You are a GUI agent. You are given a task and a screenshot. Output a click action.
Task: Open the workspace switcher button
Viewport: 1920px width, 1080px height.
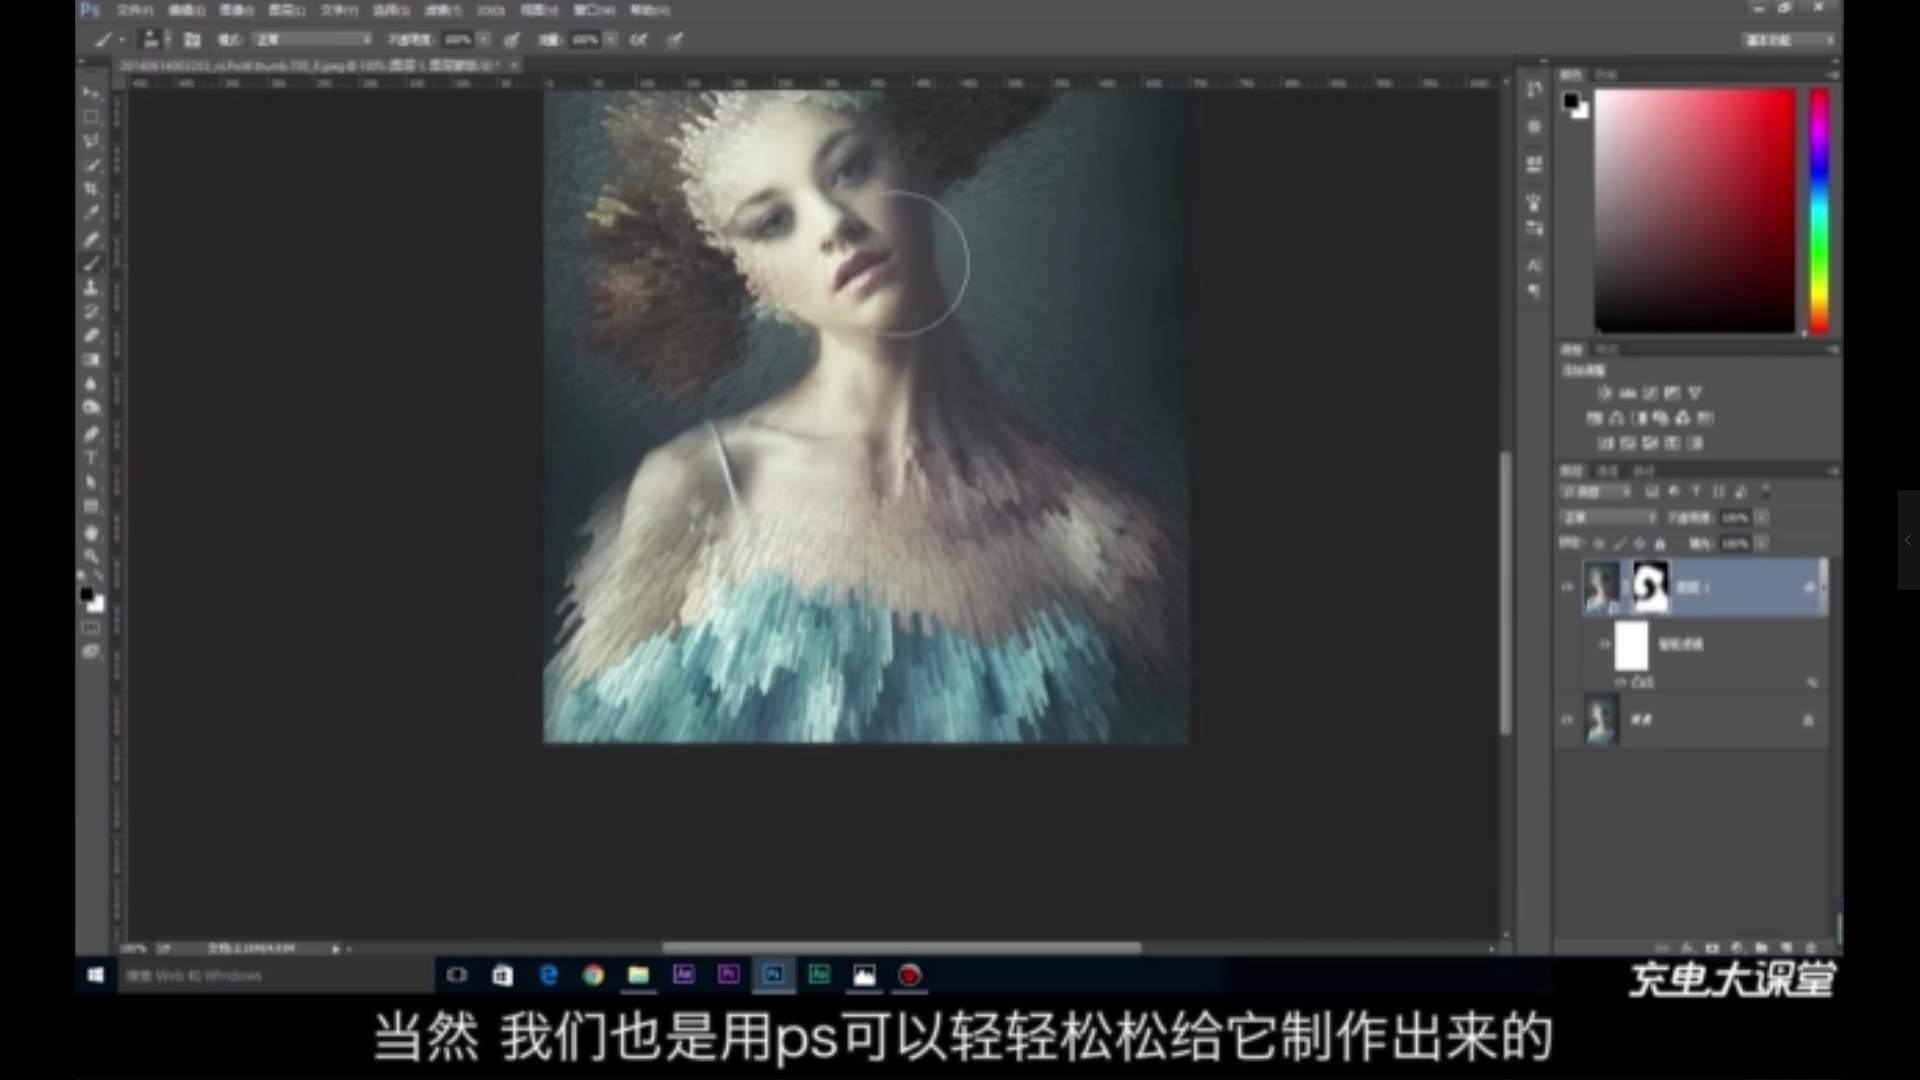coord(1788,40)
